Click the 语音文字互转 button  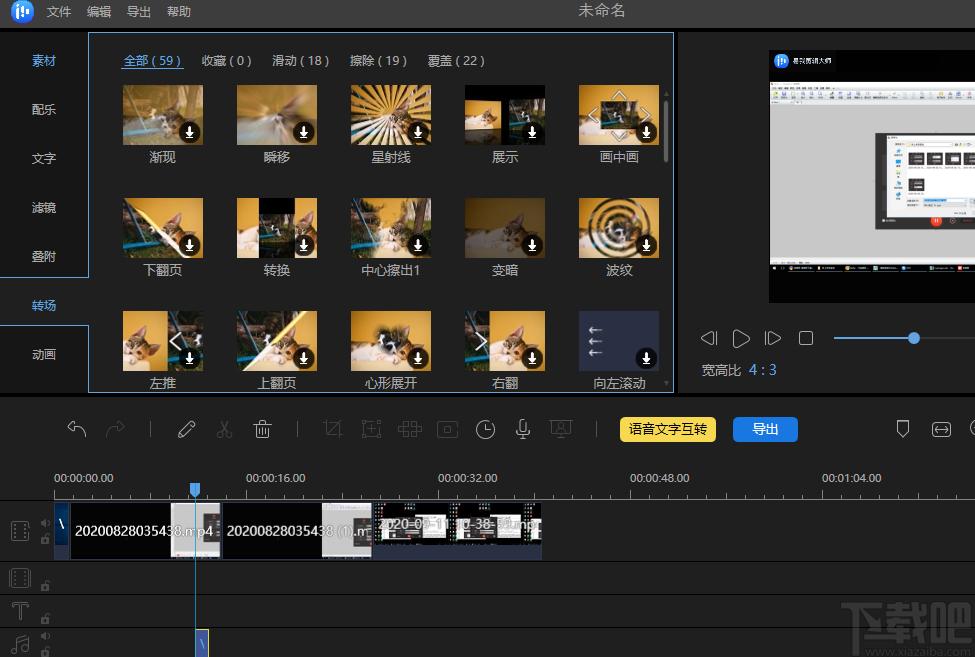tap(668, 429)
